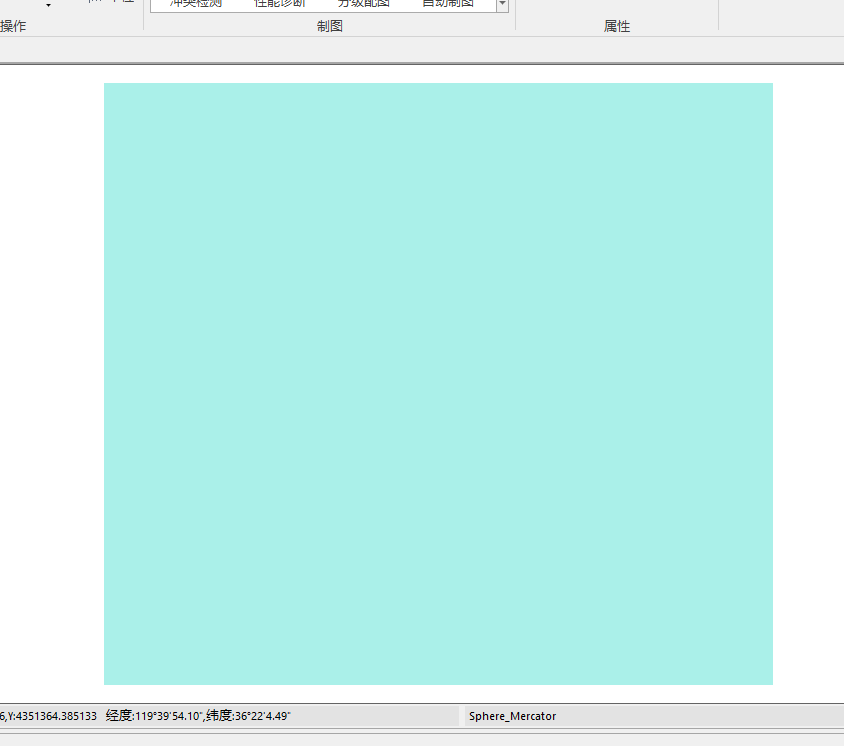The height and width of the screenshot is (746, 844).
Task: Select the 冲突检测 tool in 制图 gallery
Action: (196, 3)
